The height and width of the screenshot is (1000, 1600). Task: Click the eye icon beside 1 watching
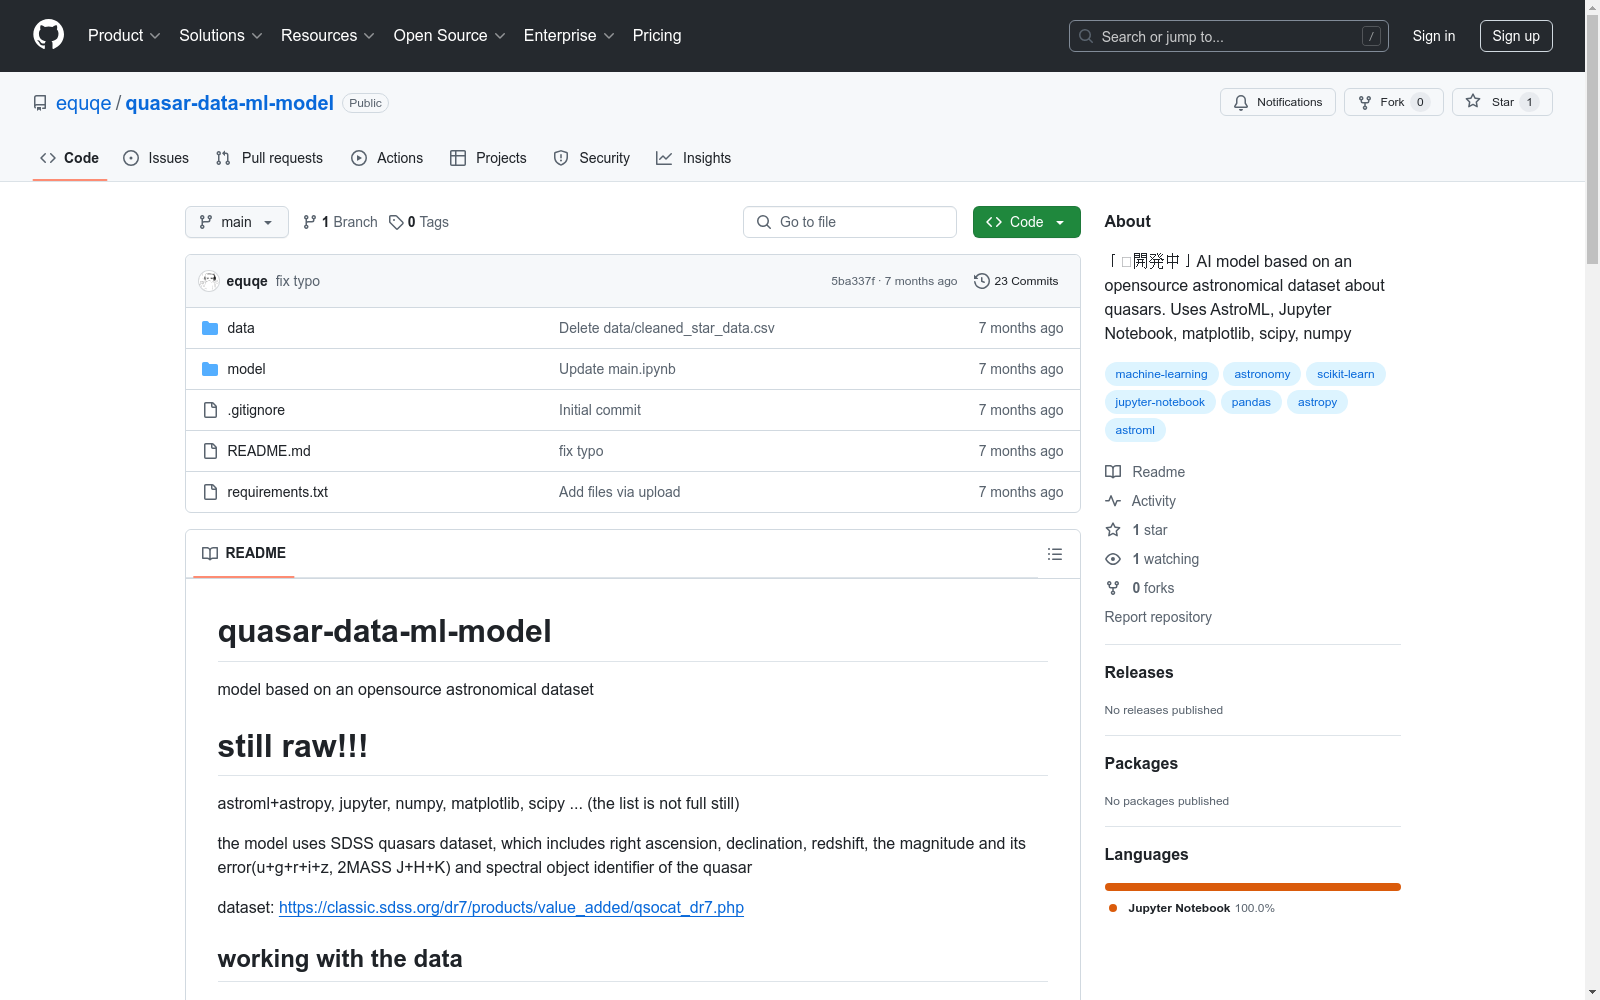1113,559
